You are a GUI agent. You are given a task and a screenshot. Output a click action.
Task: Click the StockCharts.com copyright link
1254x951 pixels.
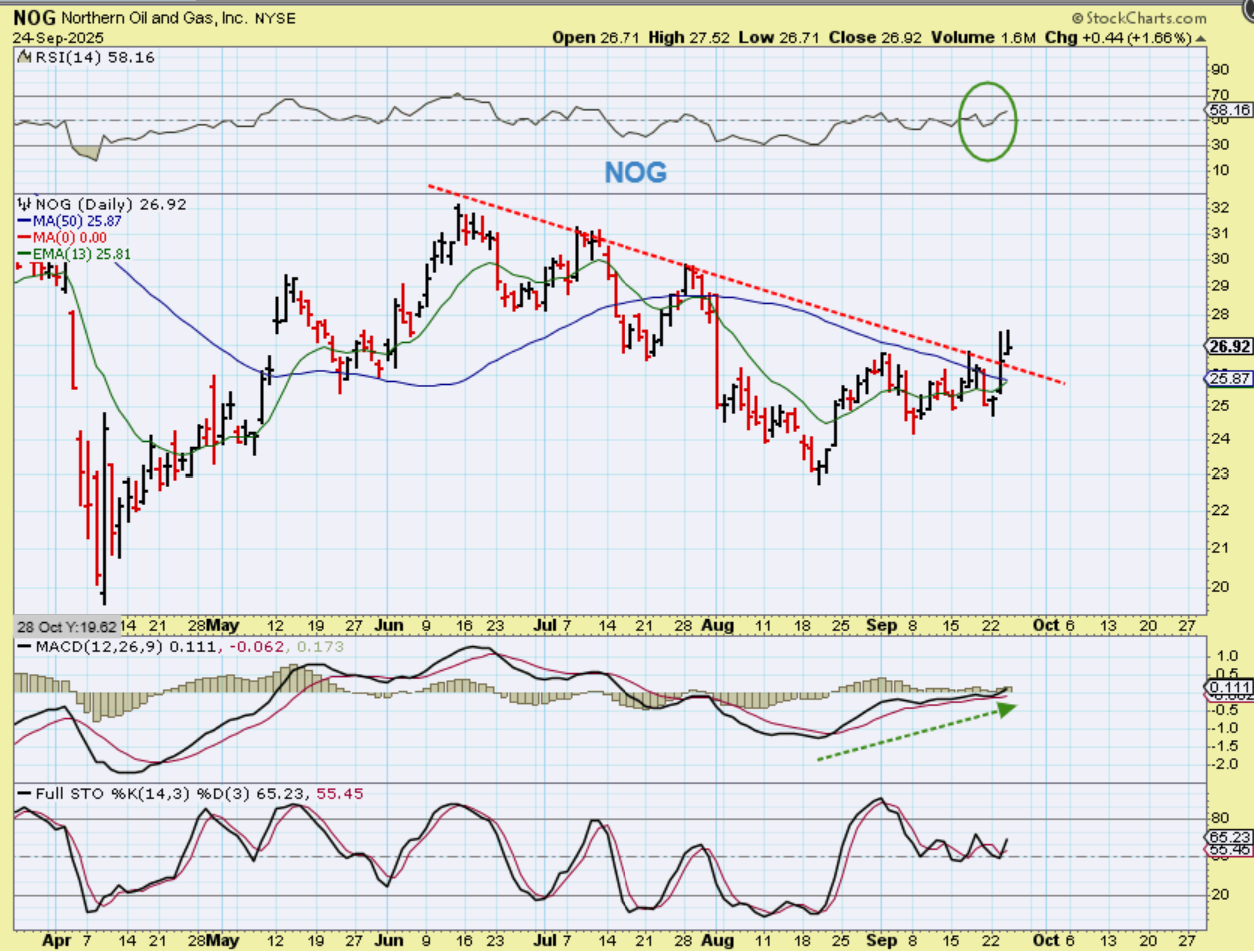click(x=1137, y=18)
